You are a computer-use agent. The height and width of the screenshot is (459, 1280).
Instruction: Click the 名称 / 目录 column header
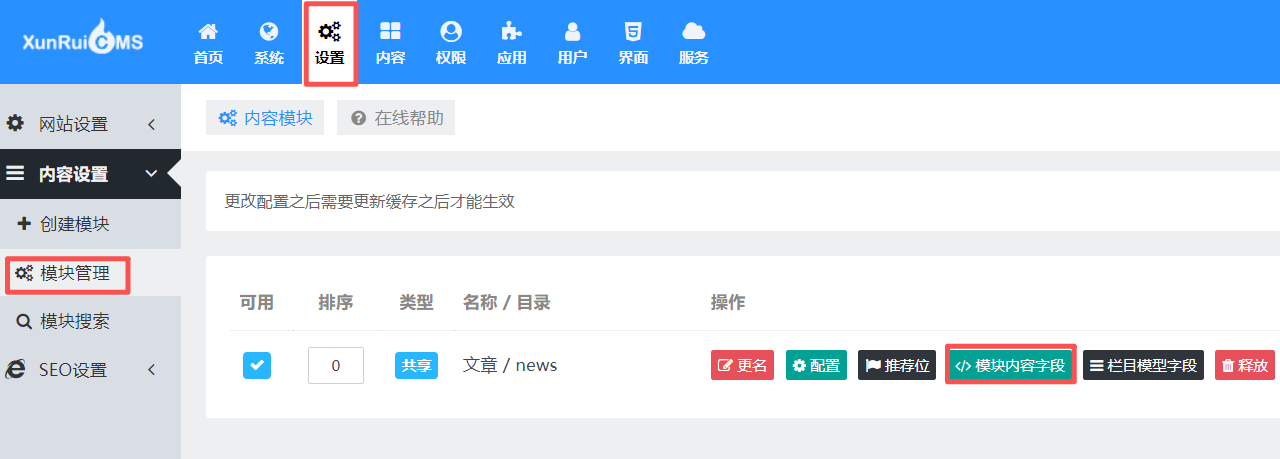coord(507,302)
